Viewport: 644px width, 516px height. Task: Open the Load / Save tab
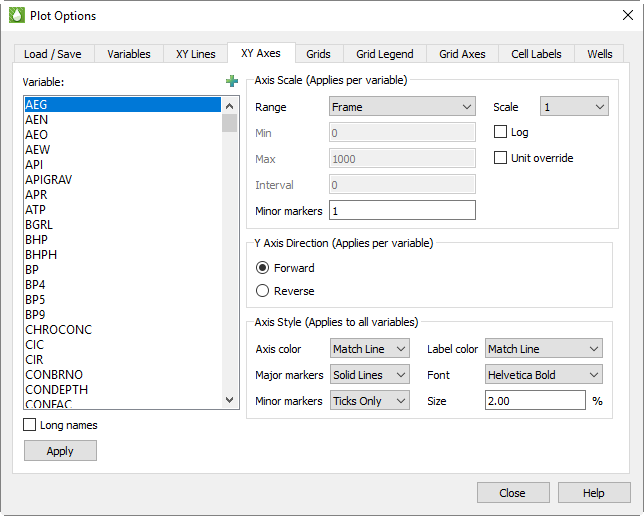click(54, 54)
